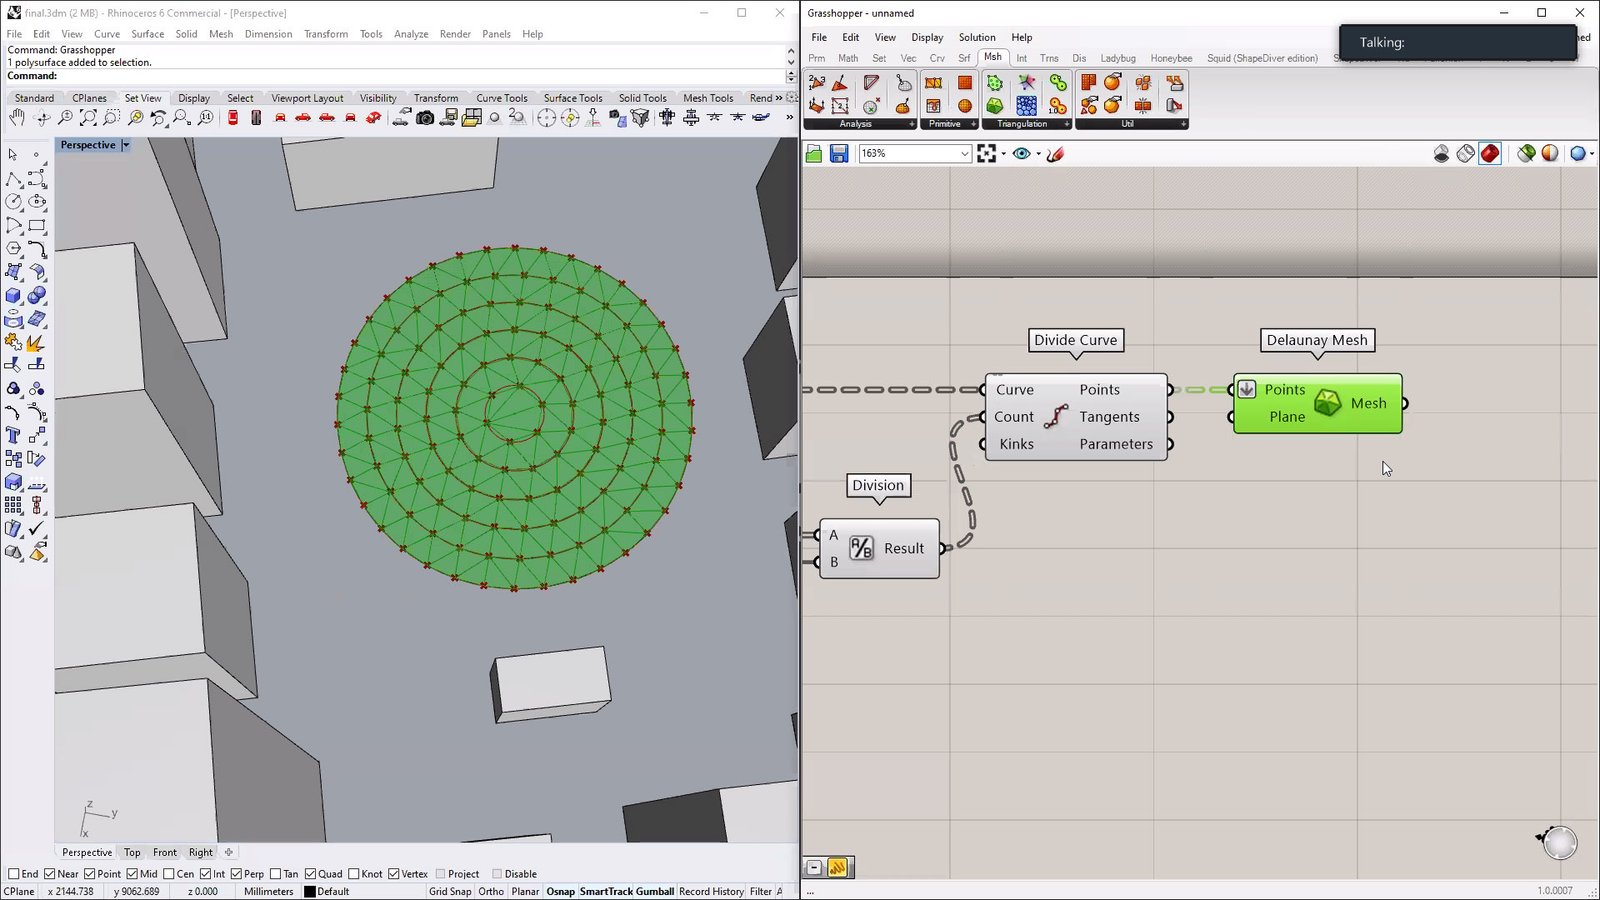Open Grasshopper file with green folder icon
Image resolution: width=1600 pixels, height=900 pixels.
click(x=814, y=154)
